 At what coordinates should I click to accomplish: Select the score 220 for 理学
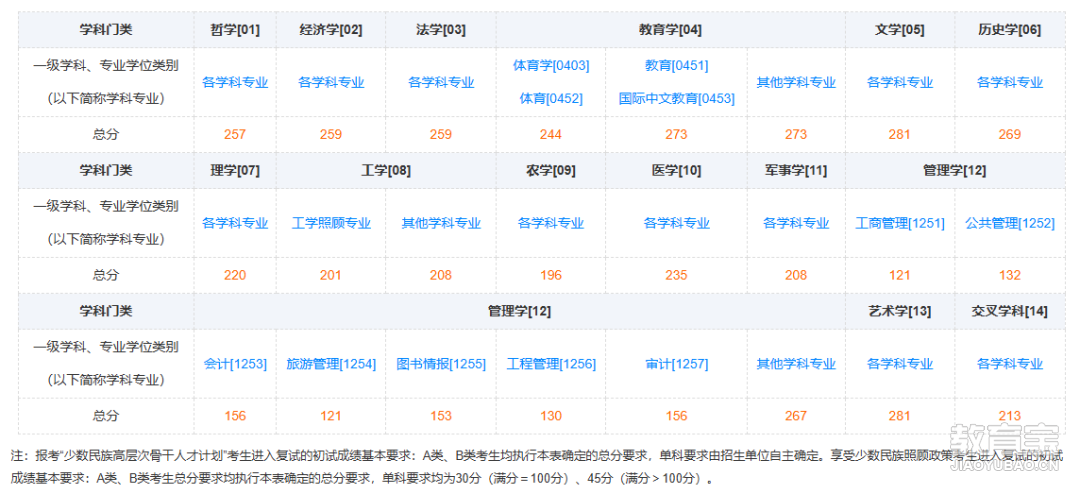[235, 275]
